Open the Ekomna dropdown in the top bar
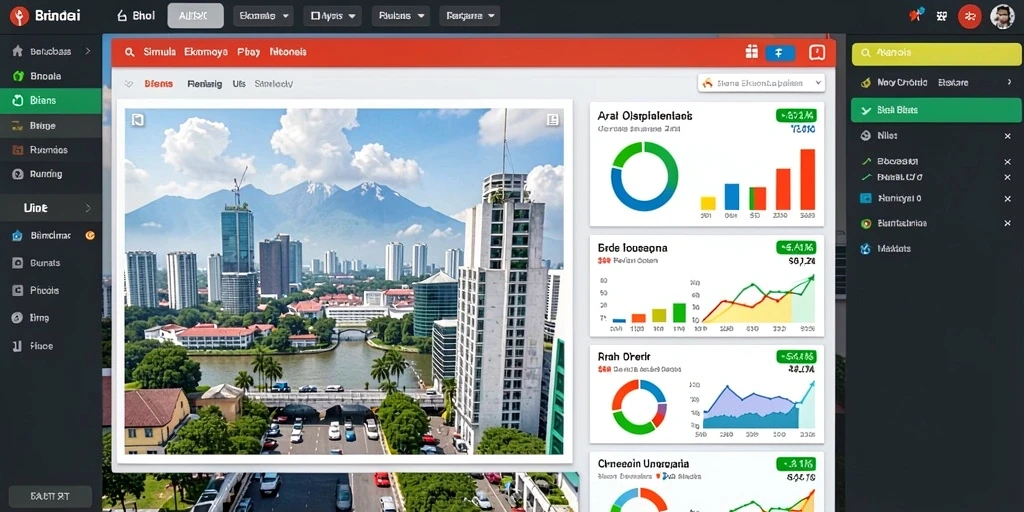 pos(263,16)
